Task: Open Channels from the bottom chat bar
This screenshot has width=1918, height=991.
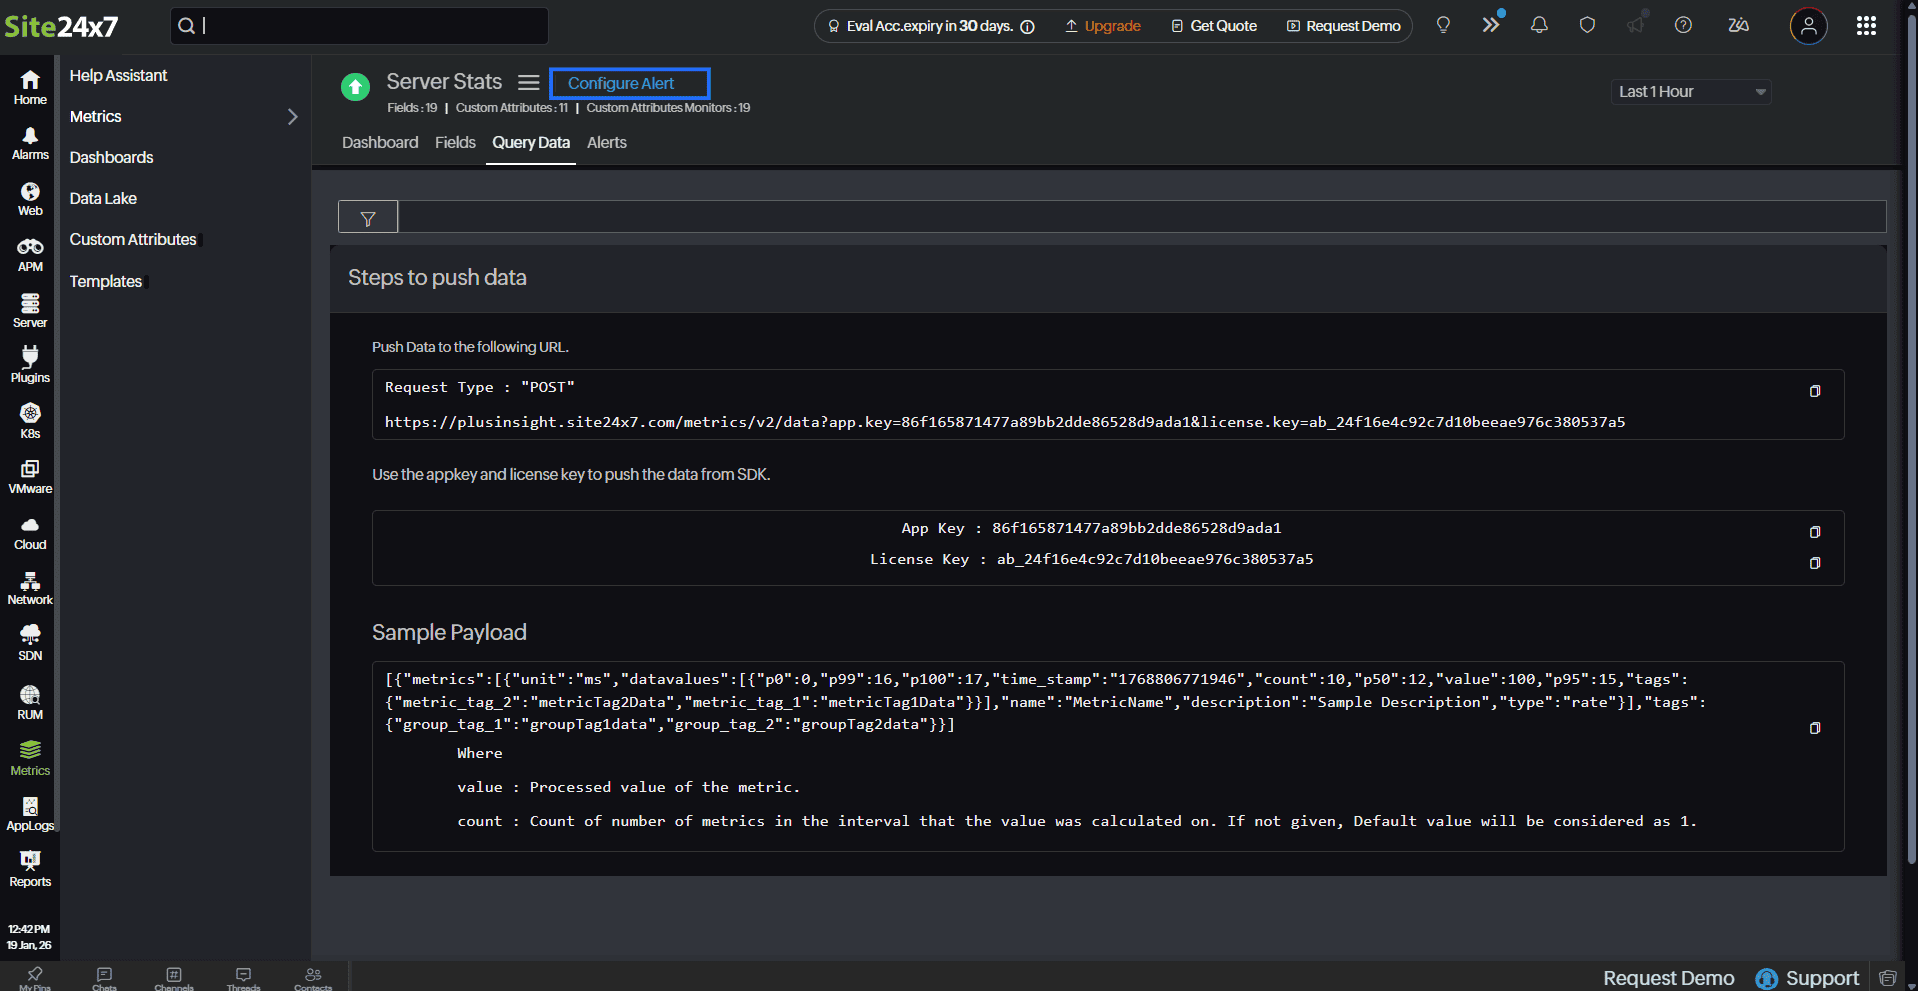Action: [173, 977]
